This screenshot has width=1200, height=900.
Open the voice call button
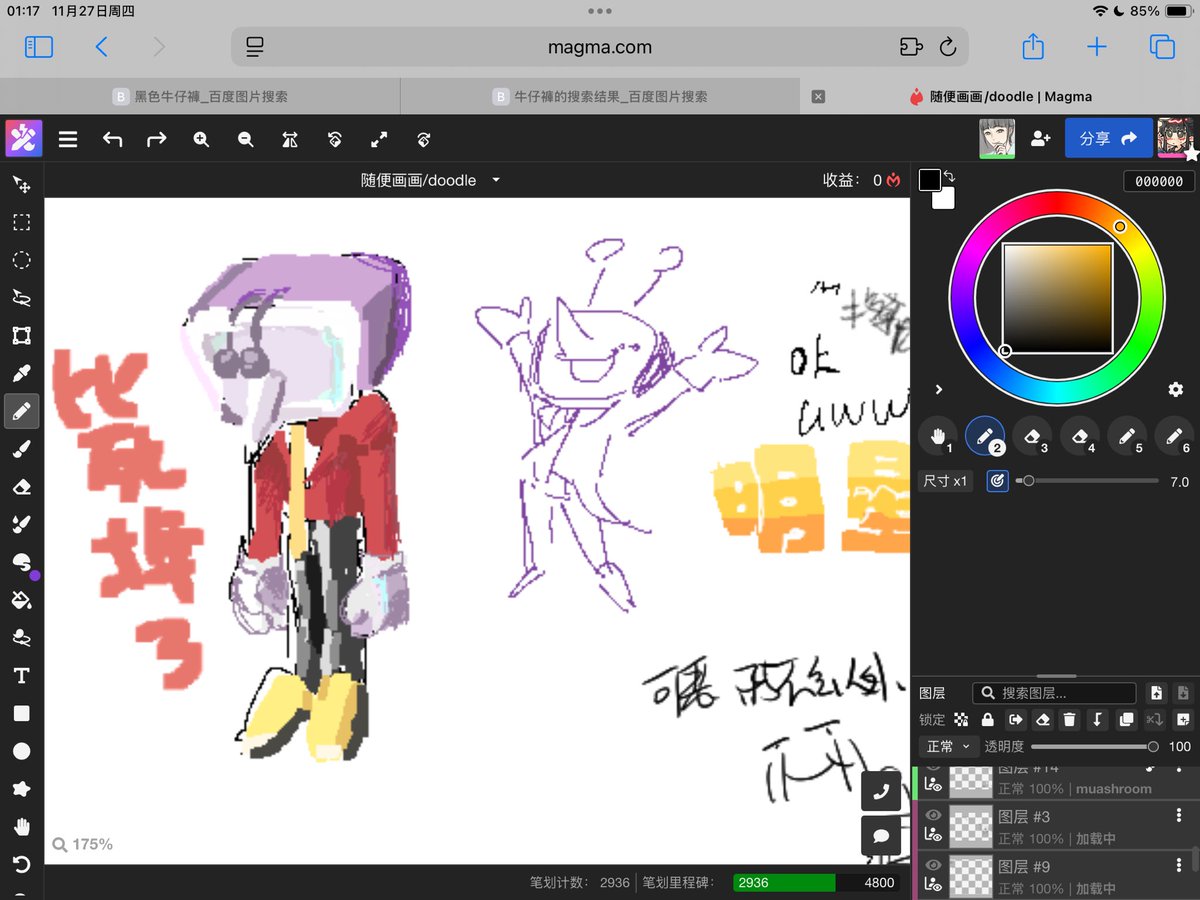[880, 792]
